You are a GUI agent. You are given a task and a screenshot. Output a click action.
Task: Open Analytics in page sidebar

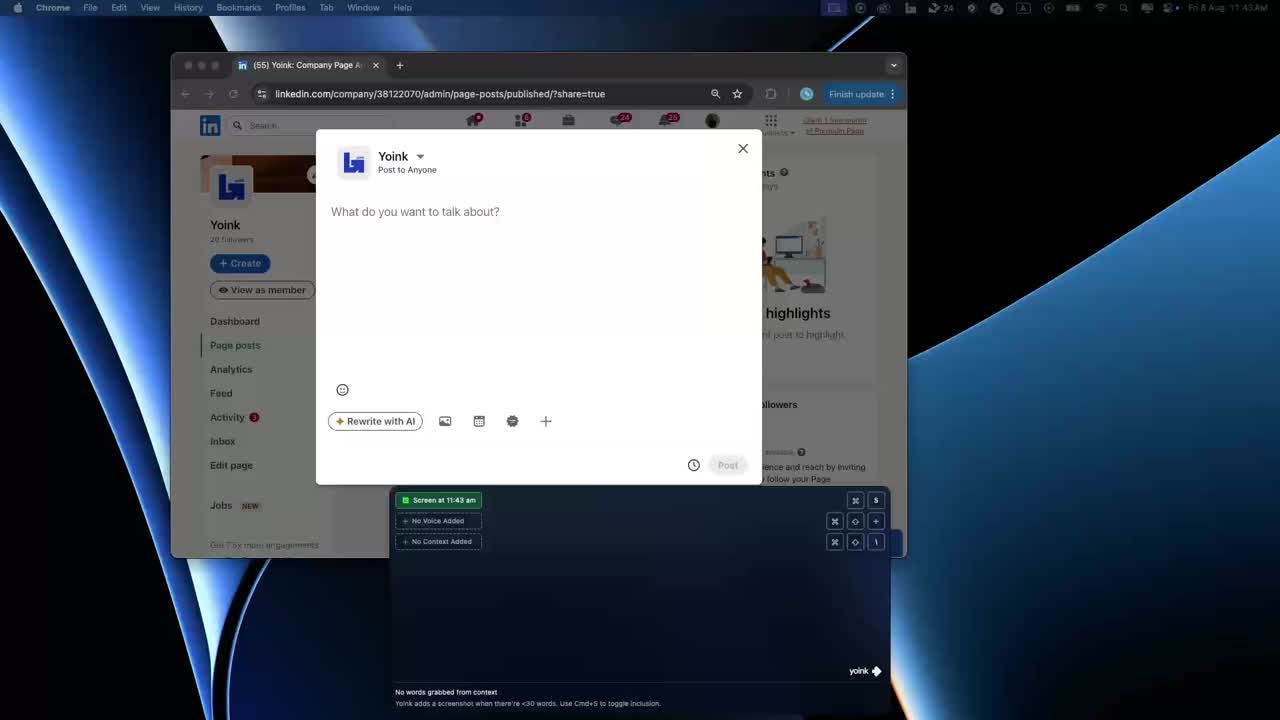pyautogui.click(x=231, y=369)
